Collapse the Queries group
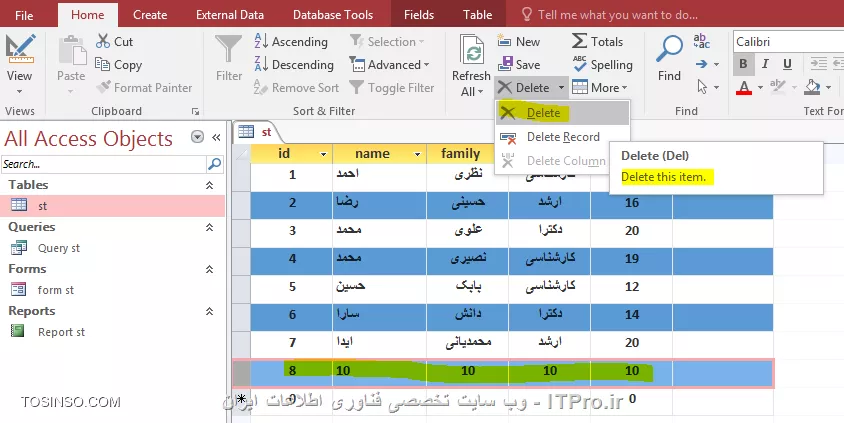The image size is (844, 423). tap(209, 227)
